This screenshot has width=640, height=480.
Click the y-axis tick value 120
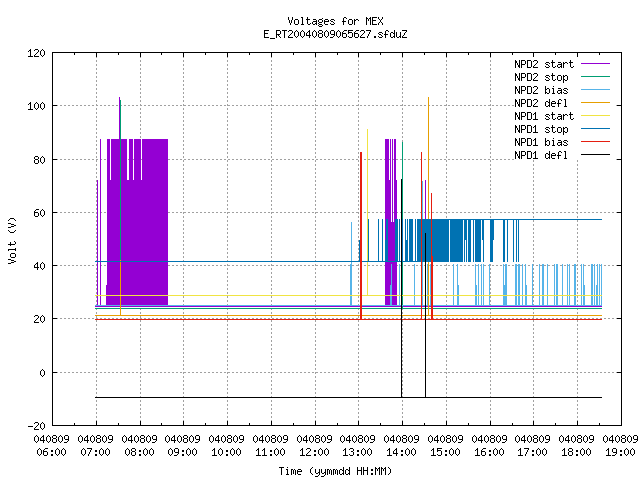tap(36, 53)
